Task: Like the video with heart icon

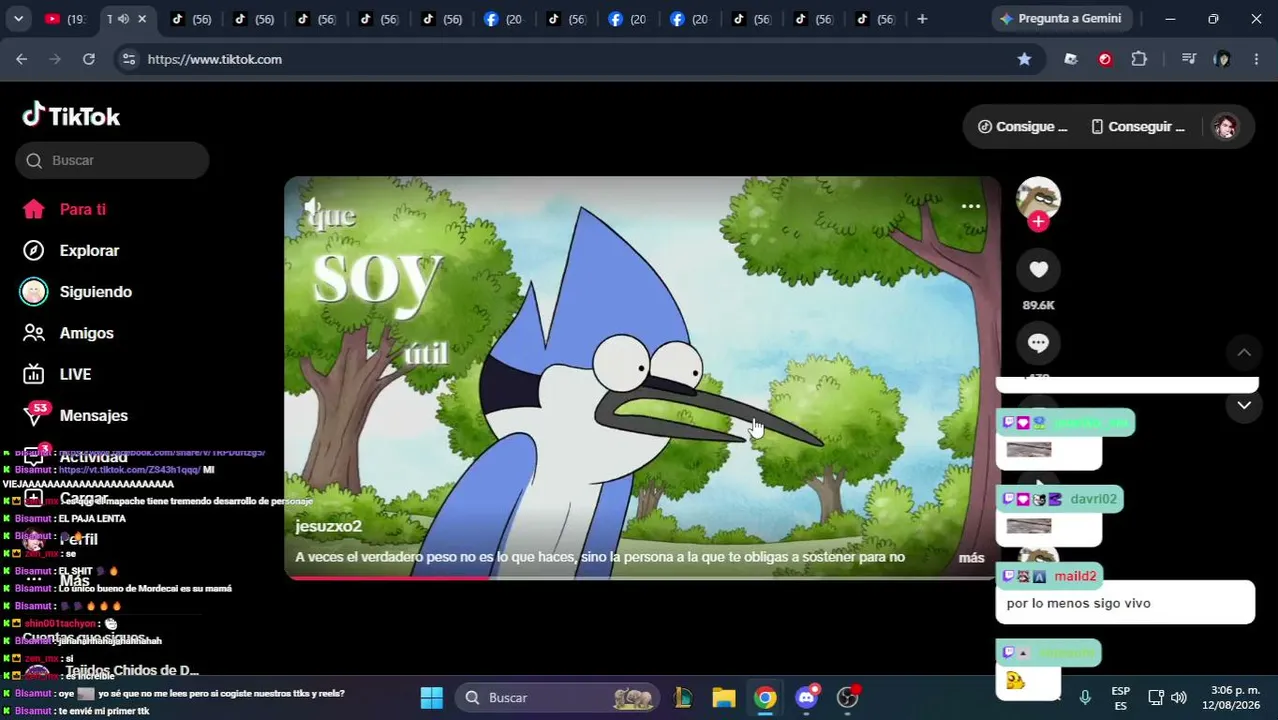Action: point(1038,269)
